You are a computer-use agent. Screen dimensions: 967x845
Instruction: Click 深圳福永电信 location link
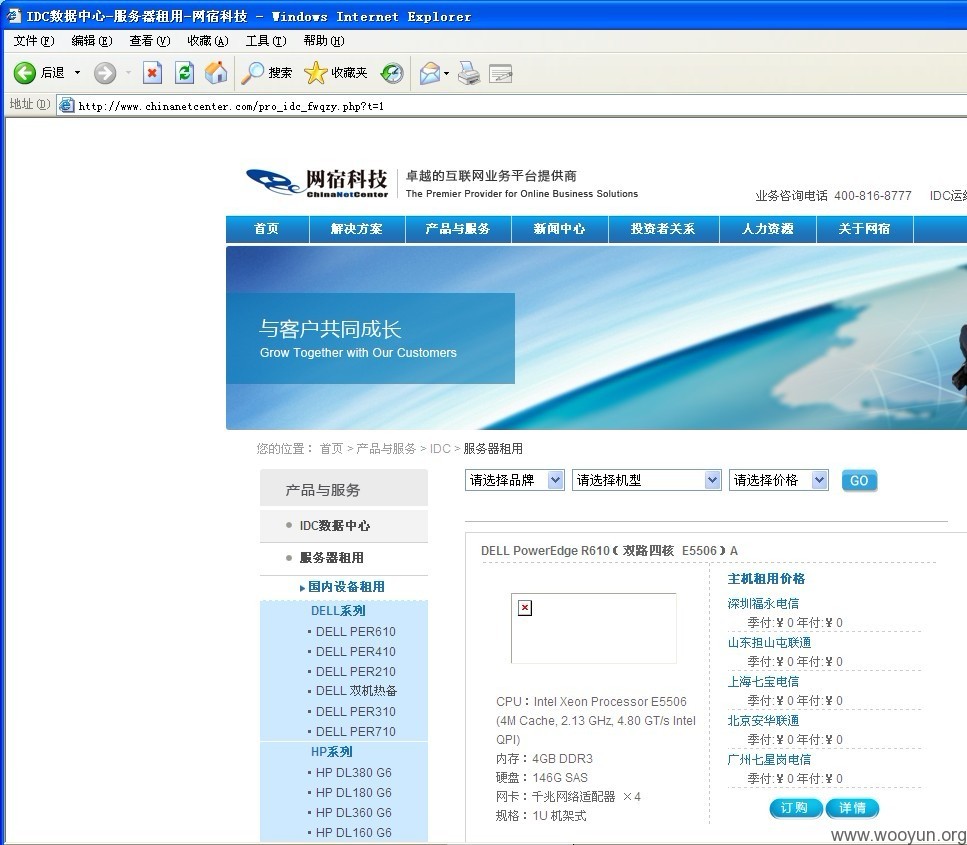[763, 603]
